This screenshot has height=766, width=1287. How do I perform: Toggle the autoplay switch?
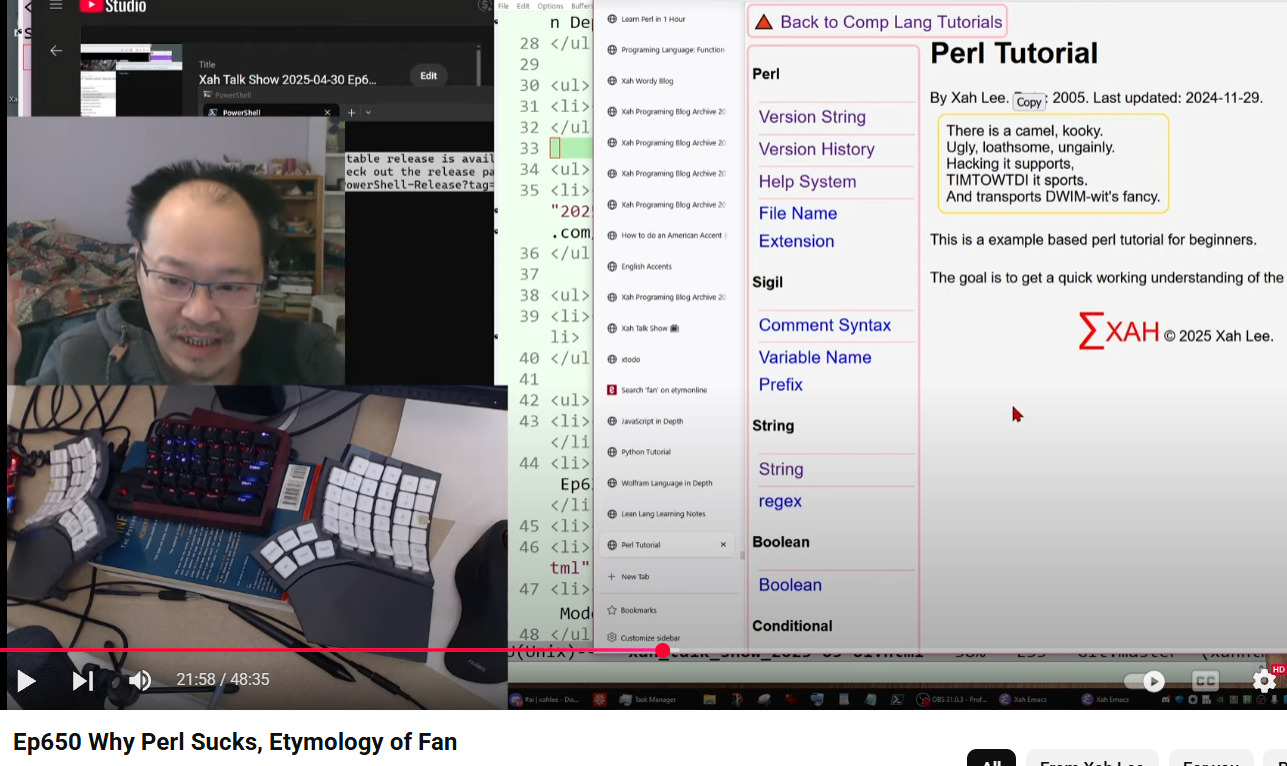[1145, 682]
